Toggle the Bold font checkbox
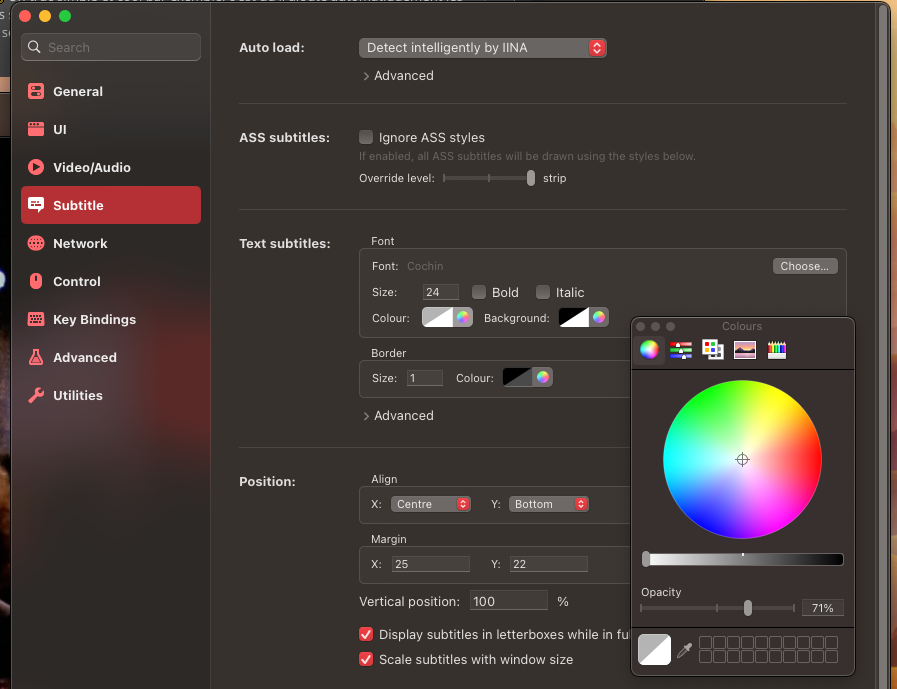This screenshot has height=689, width=897. tap(479, 292)
